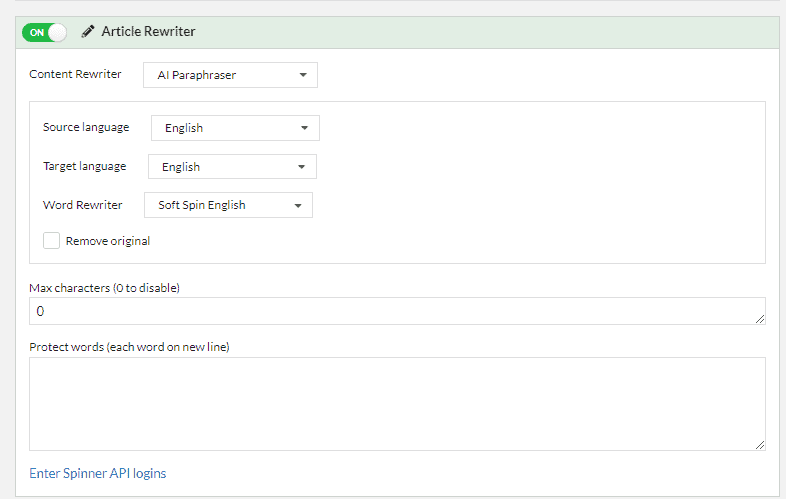Click the Content Rewriter label
The width and height of the screenshot is (786, 499).
click(x=75, y=74)
